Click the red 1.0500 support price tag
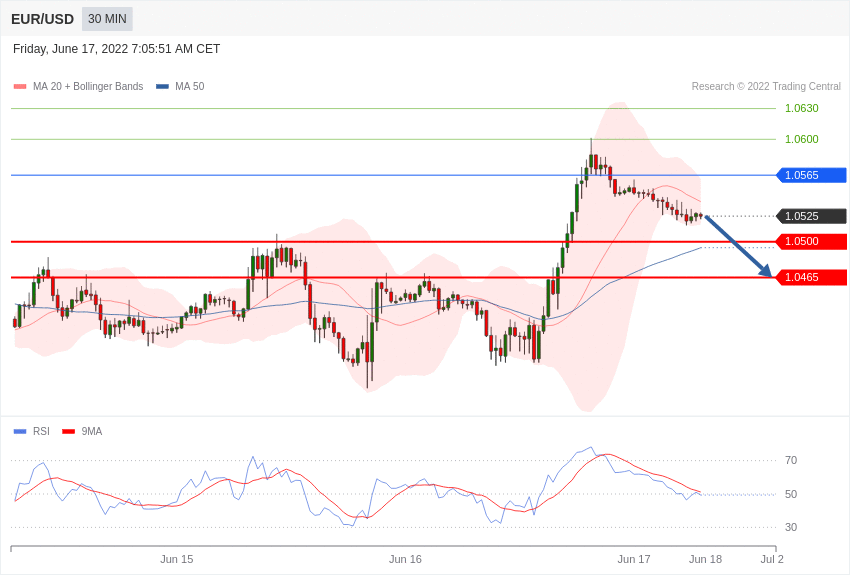Image resolution: width=850 pixels, height=576 pixels. (812, 241)
